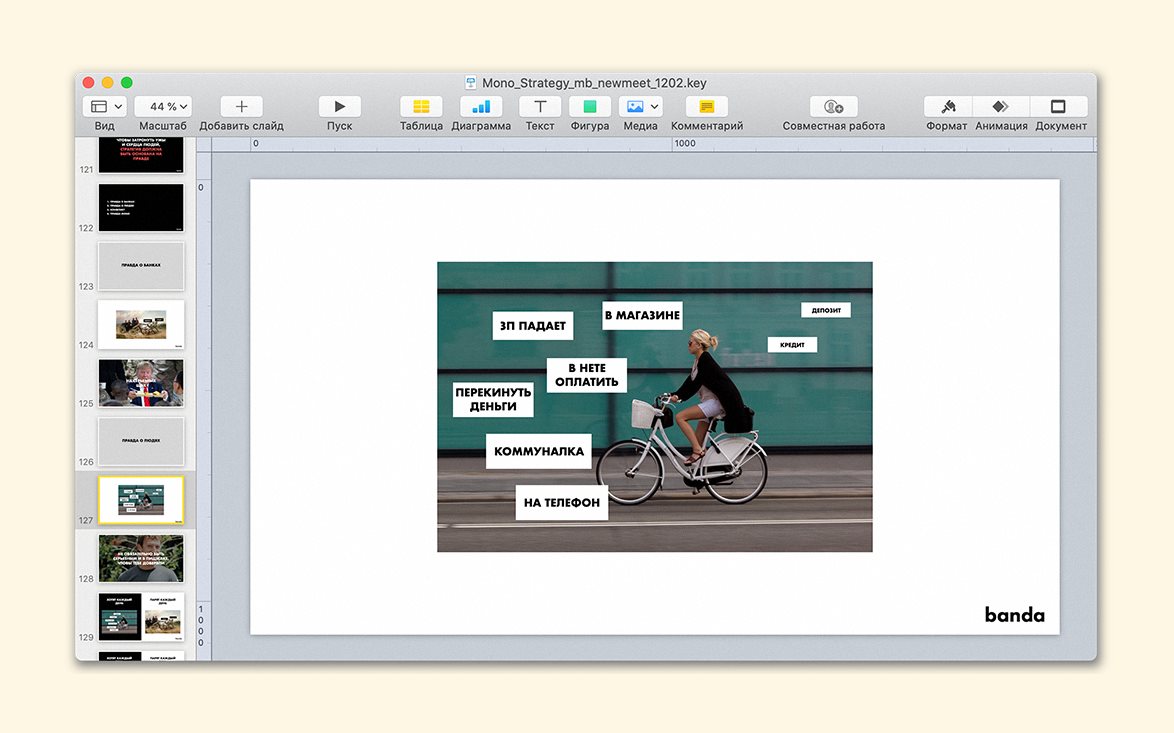Open the Media image picker icon
The width and height of the screenshot is (1174, 733).
635,106
